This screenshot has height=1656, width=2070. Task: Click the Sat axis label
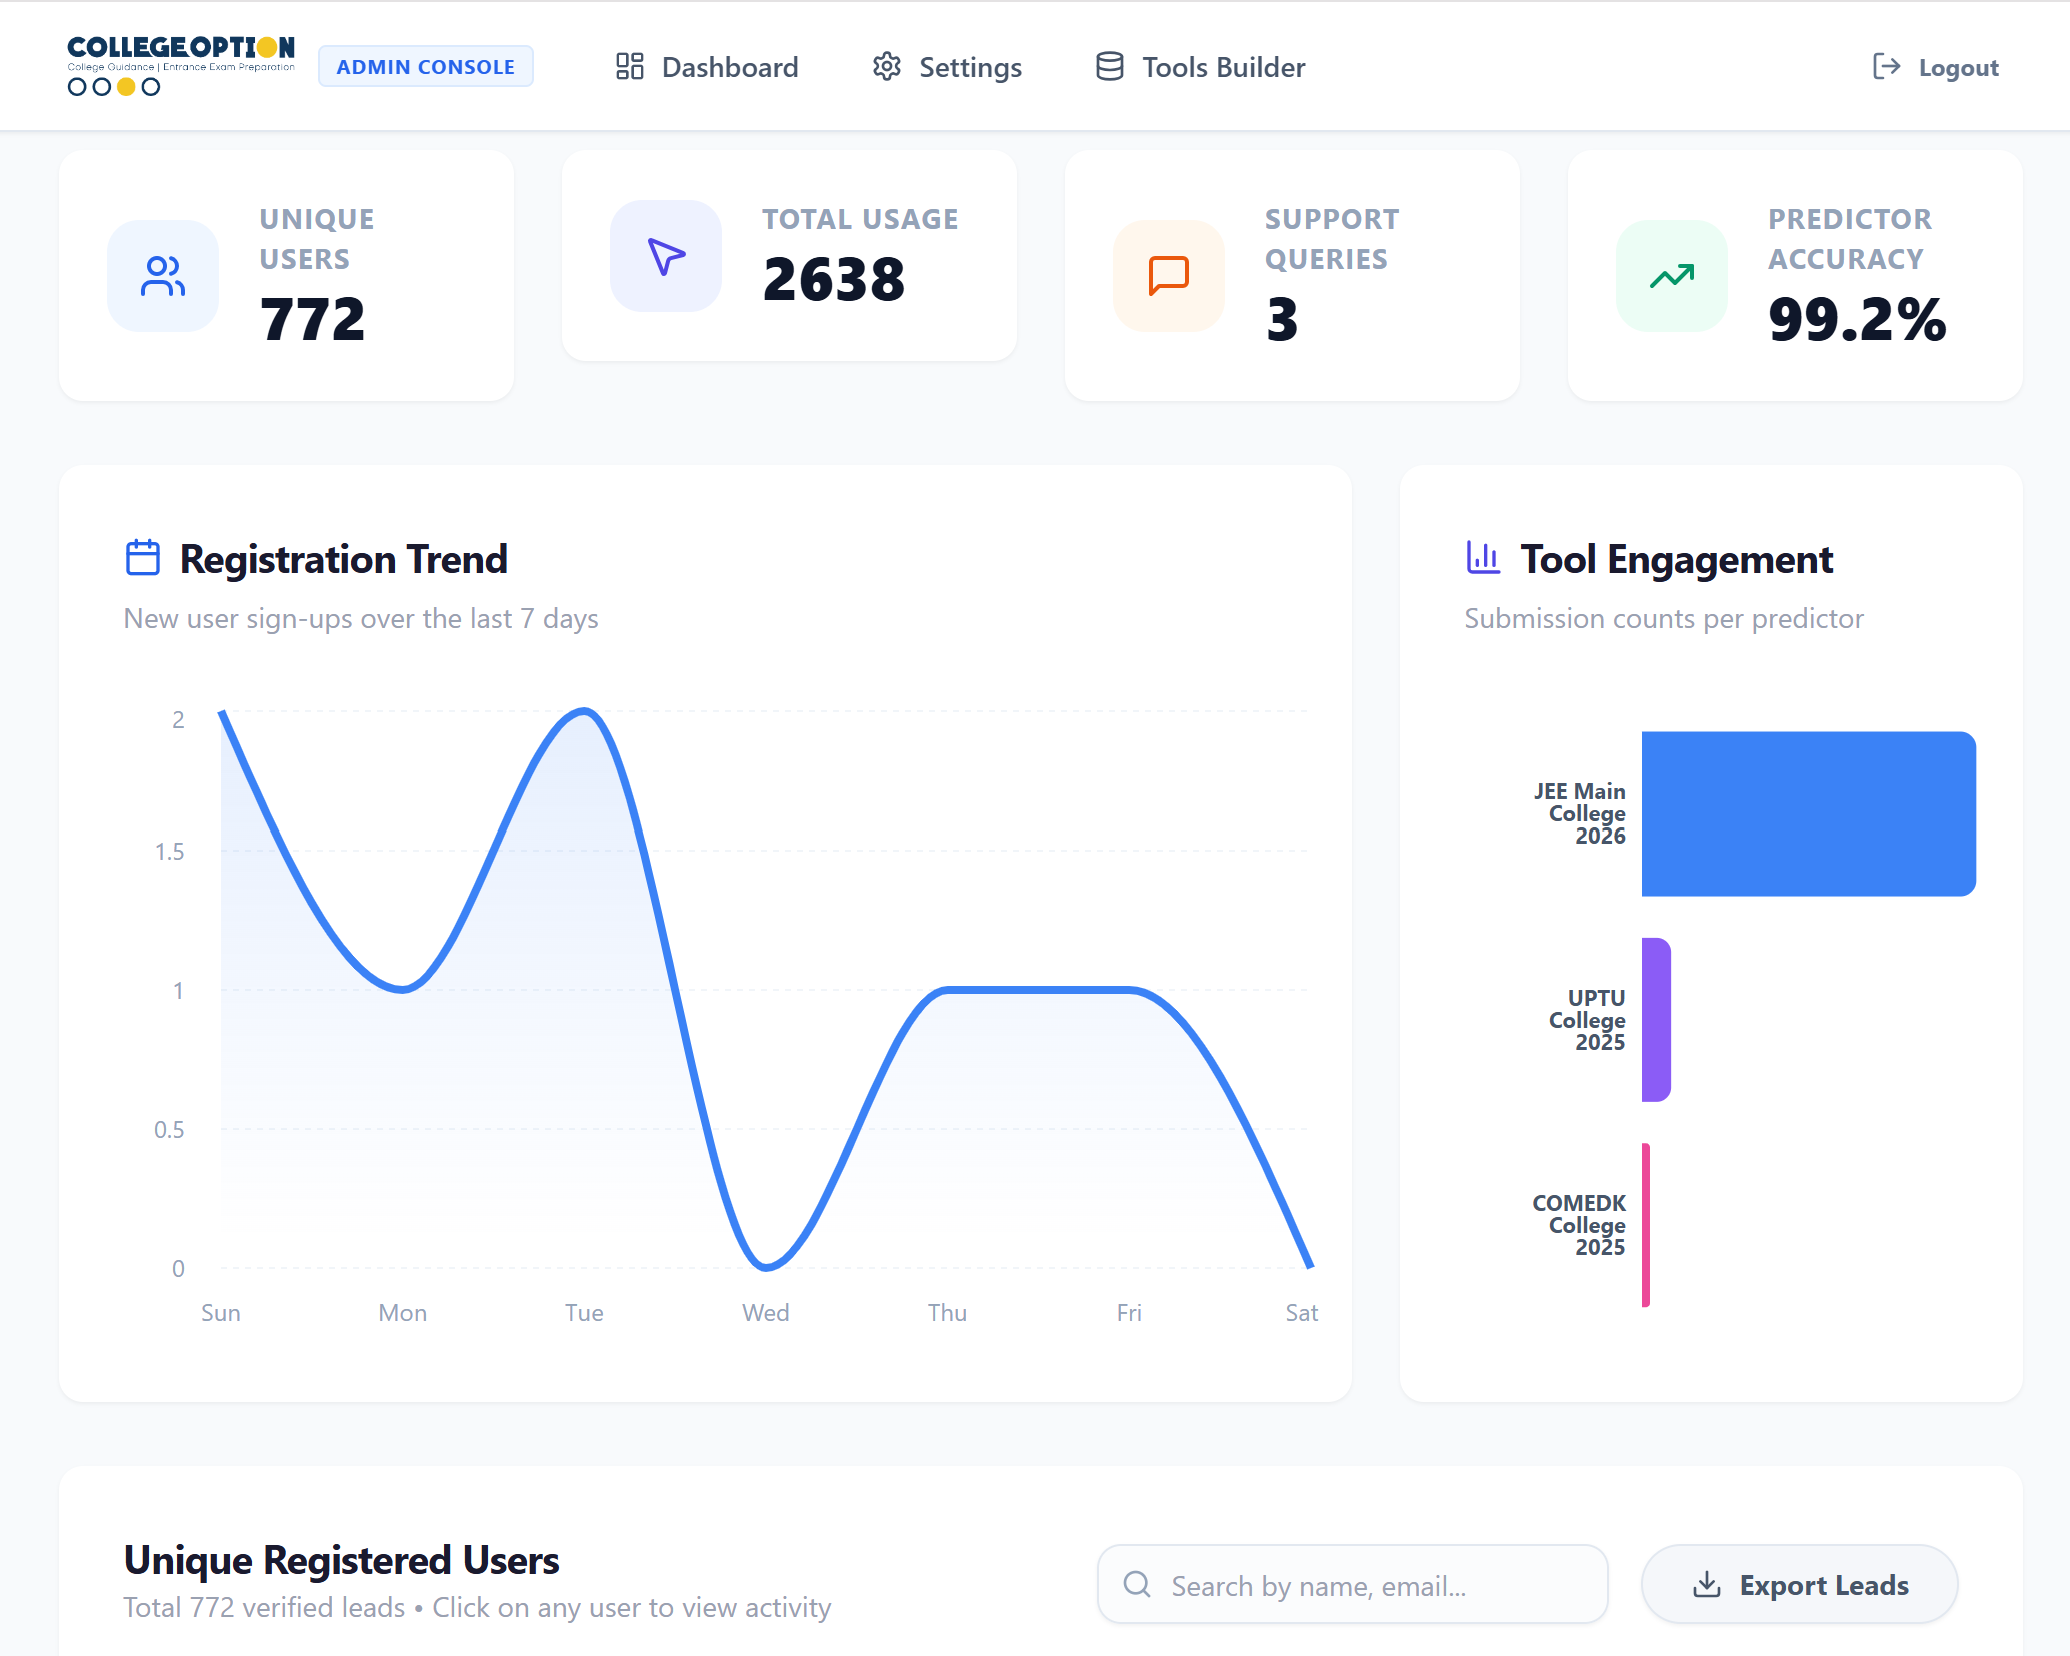[x=1301, y=1313]
